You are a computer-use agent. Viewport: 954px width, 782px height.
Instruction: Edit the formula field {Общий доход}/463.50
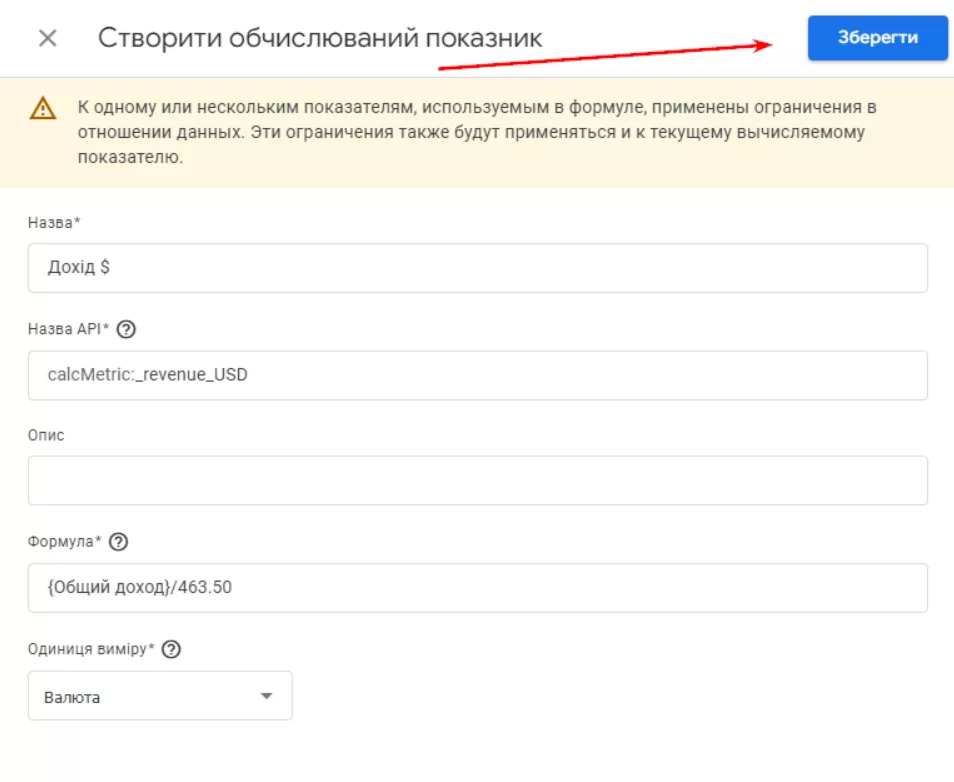pos(478,588)
